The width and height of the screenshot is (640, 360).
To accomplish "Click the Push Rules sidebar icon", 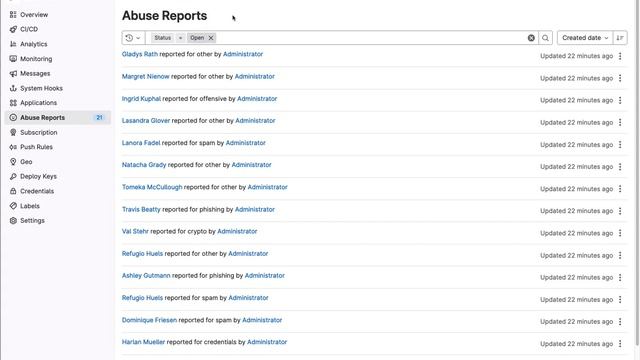I will [x=13, y=147].
